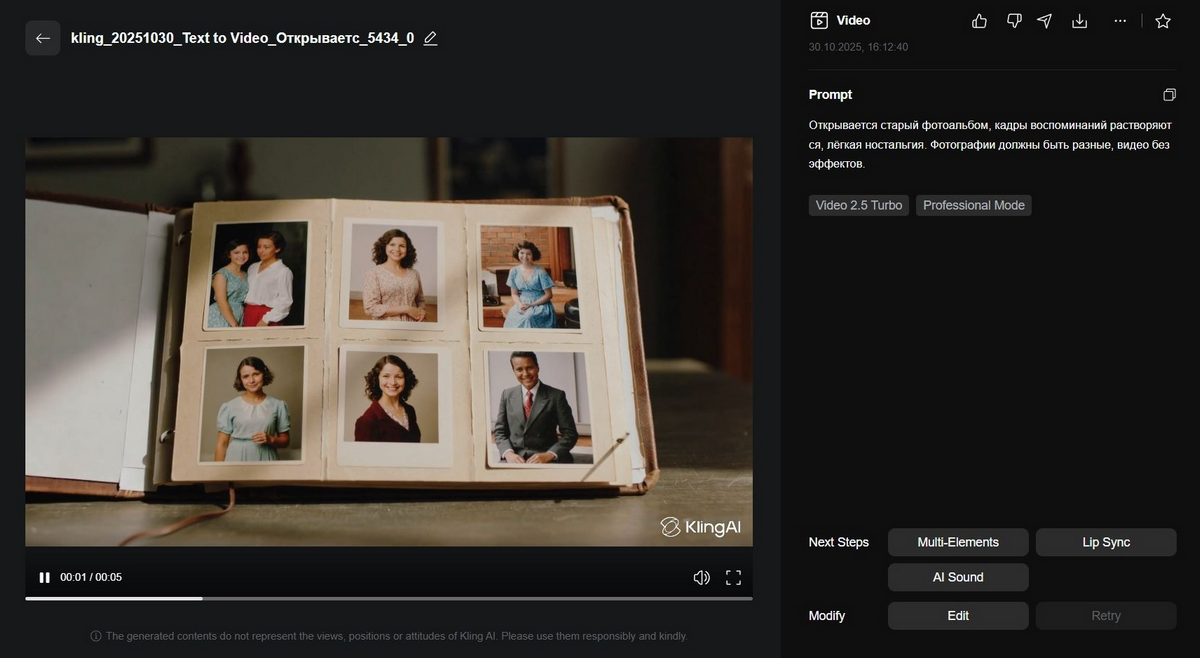Enter fullscreen video mode

point(733,577)
